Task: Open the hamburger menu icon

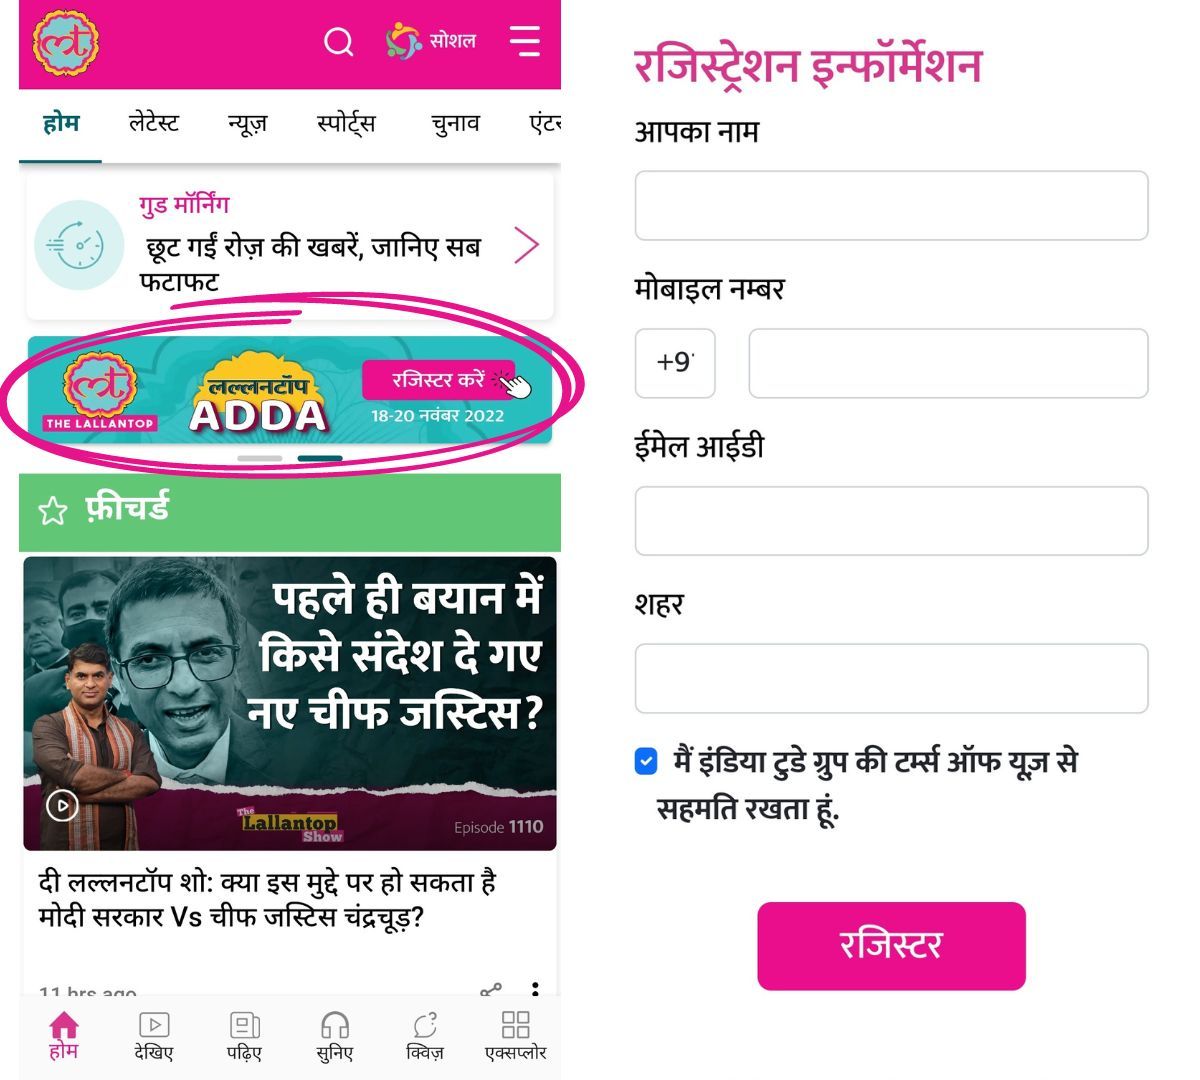Action: point(524,41)
